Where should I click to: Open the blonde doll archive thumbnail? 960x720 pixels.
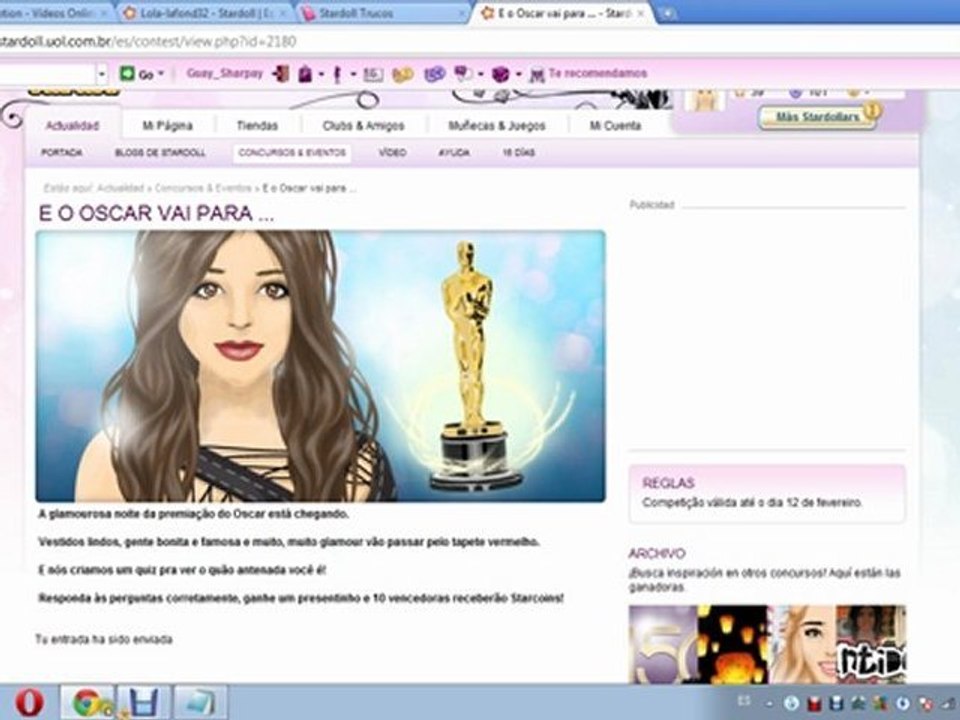point(801,644)
